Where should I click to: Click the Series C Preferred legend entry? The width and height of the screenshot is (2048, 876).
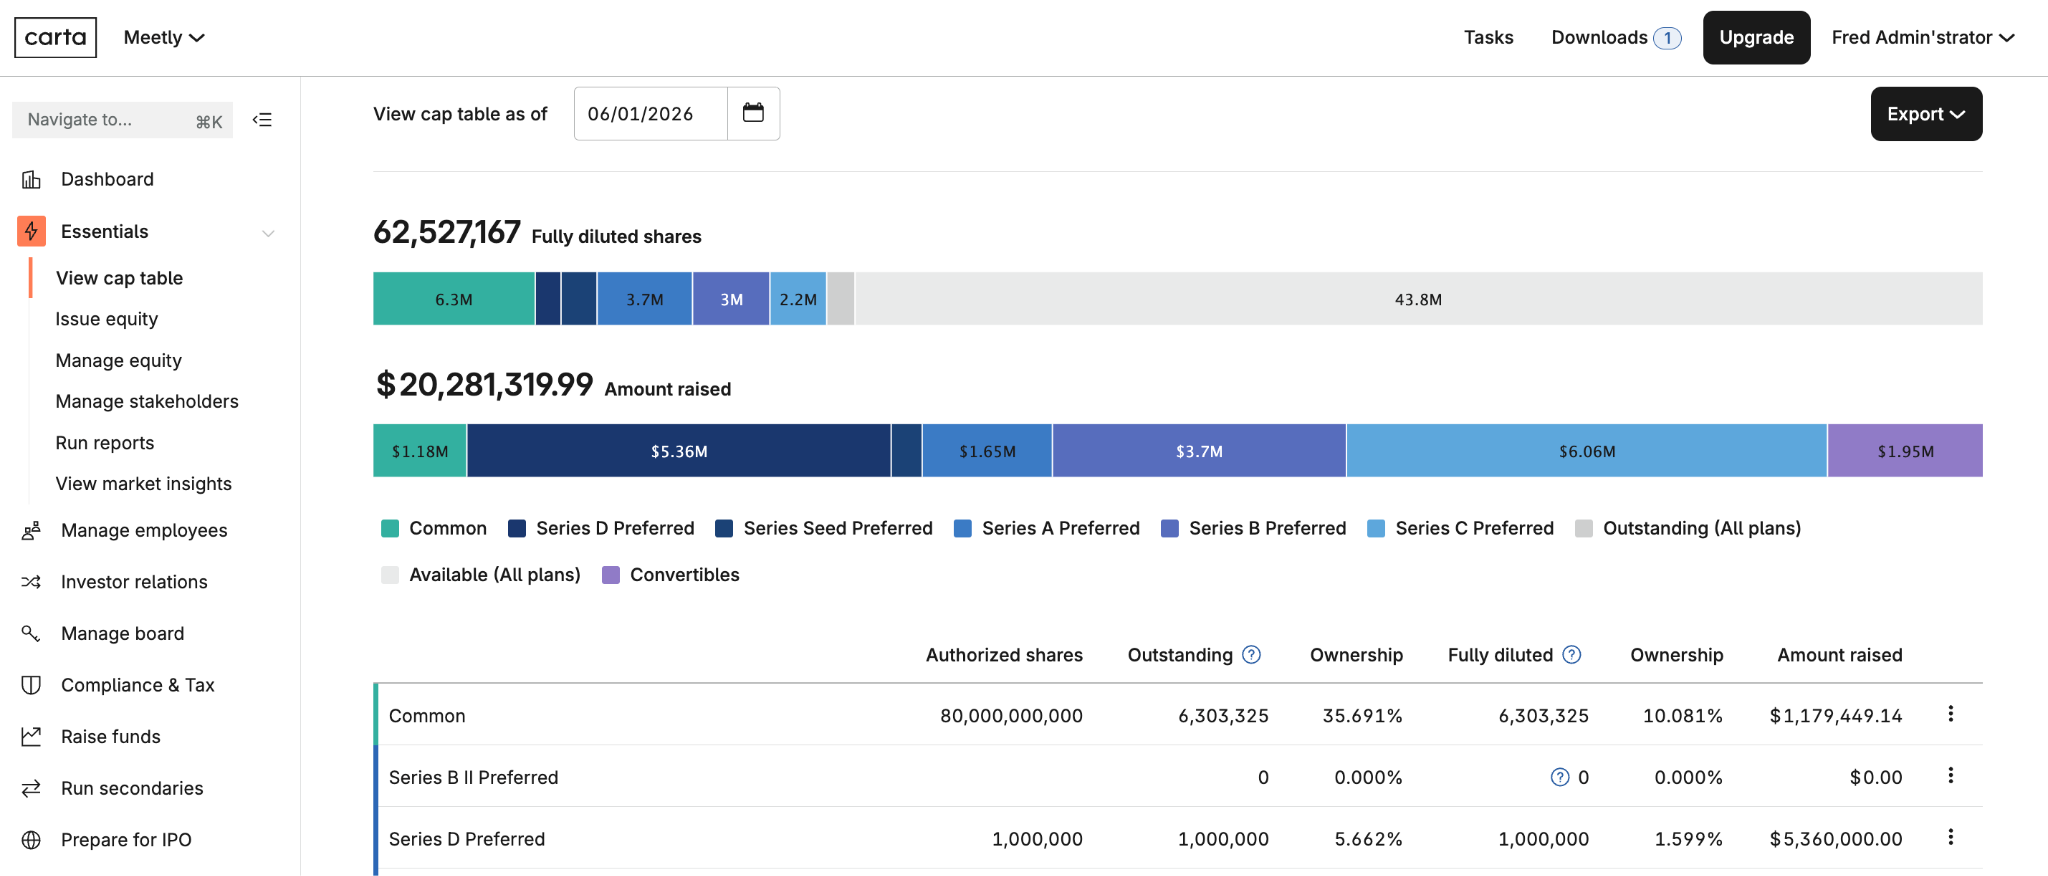[x=1461, y=528]
